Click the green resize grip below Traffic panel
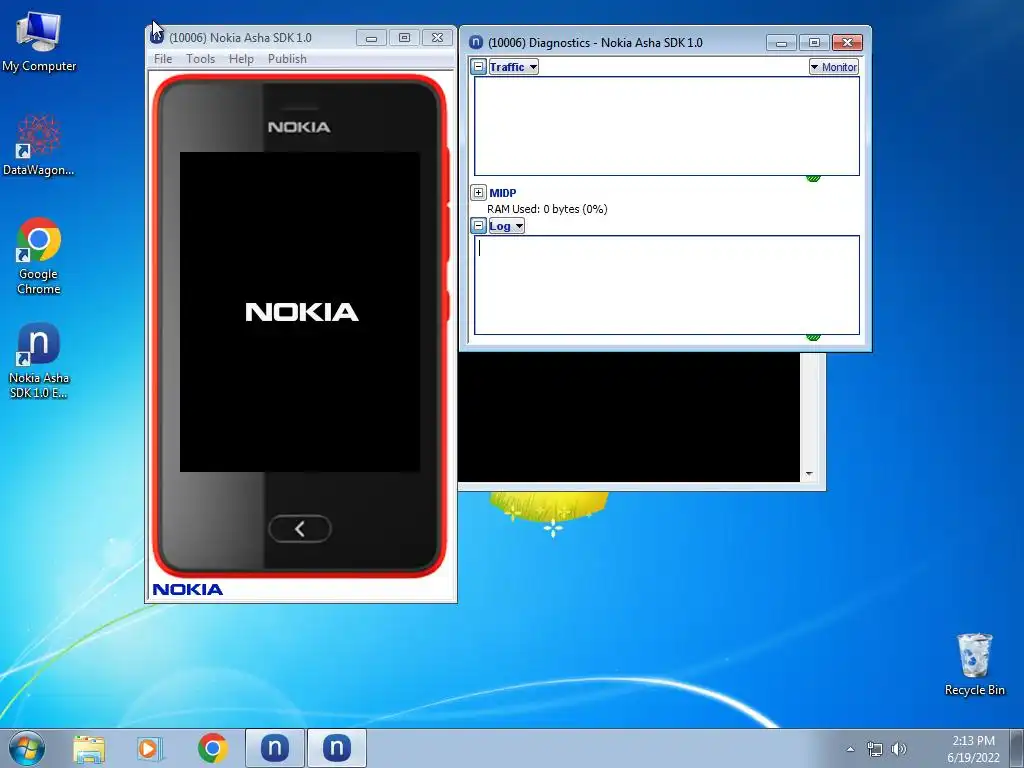Screen dimensions: 1024x768 click(x=813, y=178)
